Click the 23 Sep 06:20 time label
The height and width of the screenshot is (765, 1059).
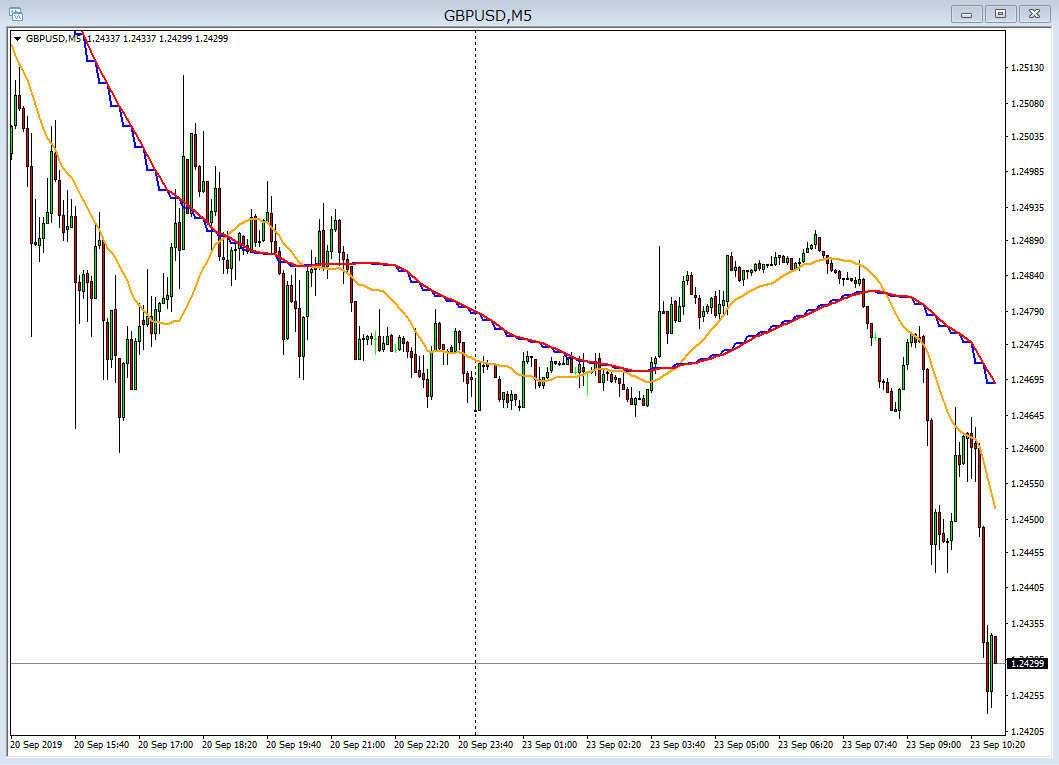806,745
